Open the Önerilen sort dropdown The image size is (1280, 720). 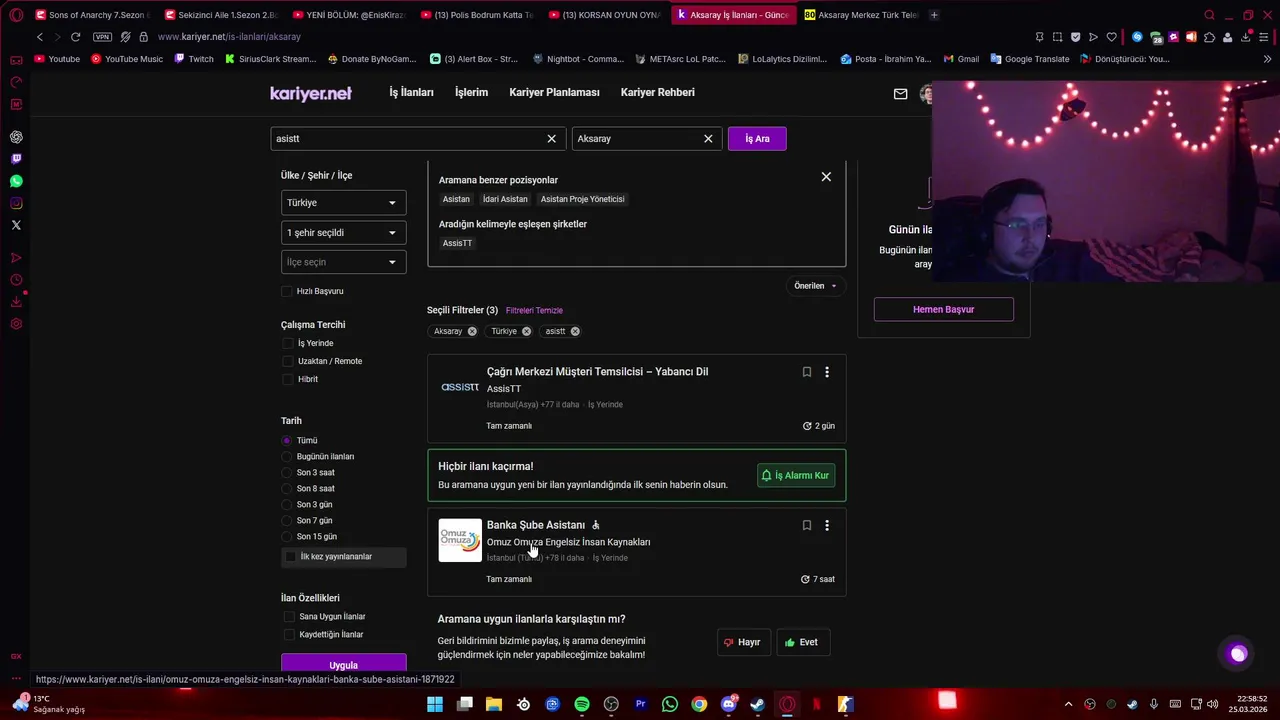815,286
